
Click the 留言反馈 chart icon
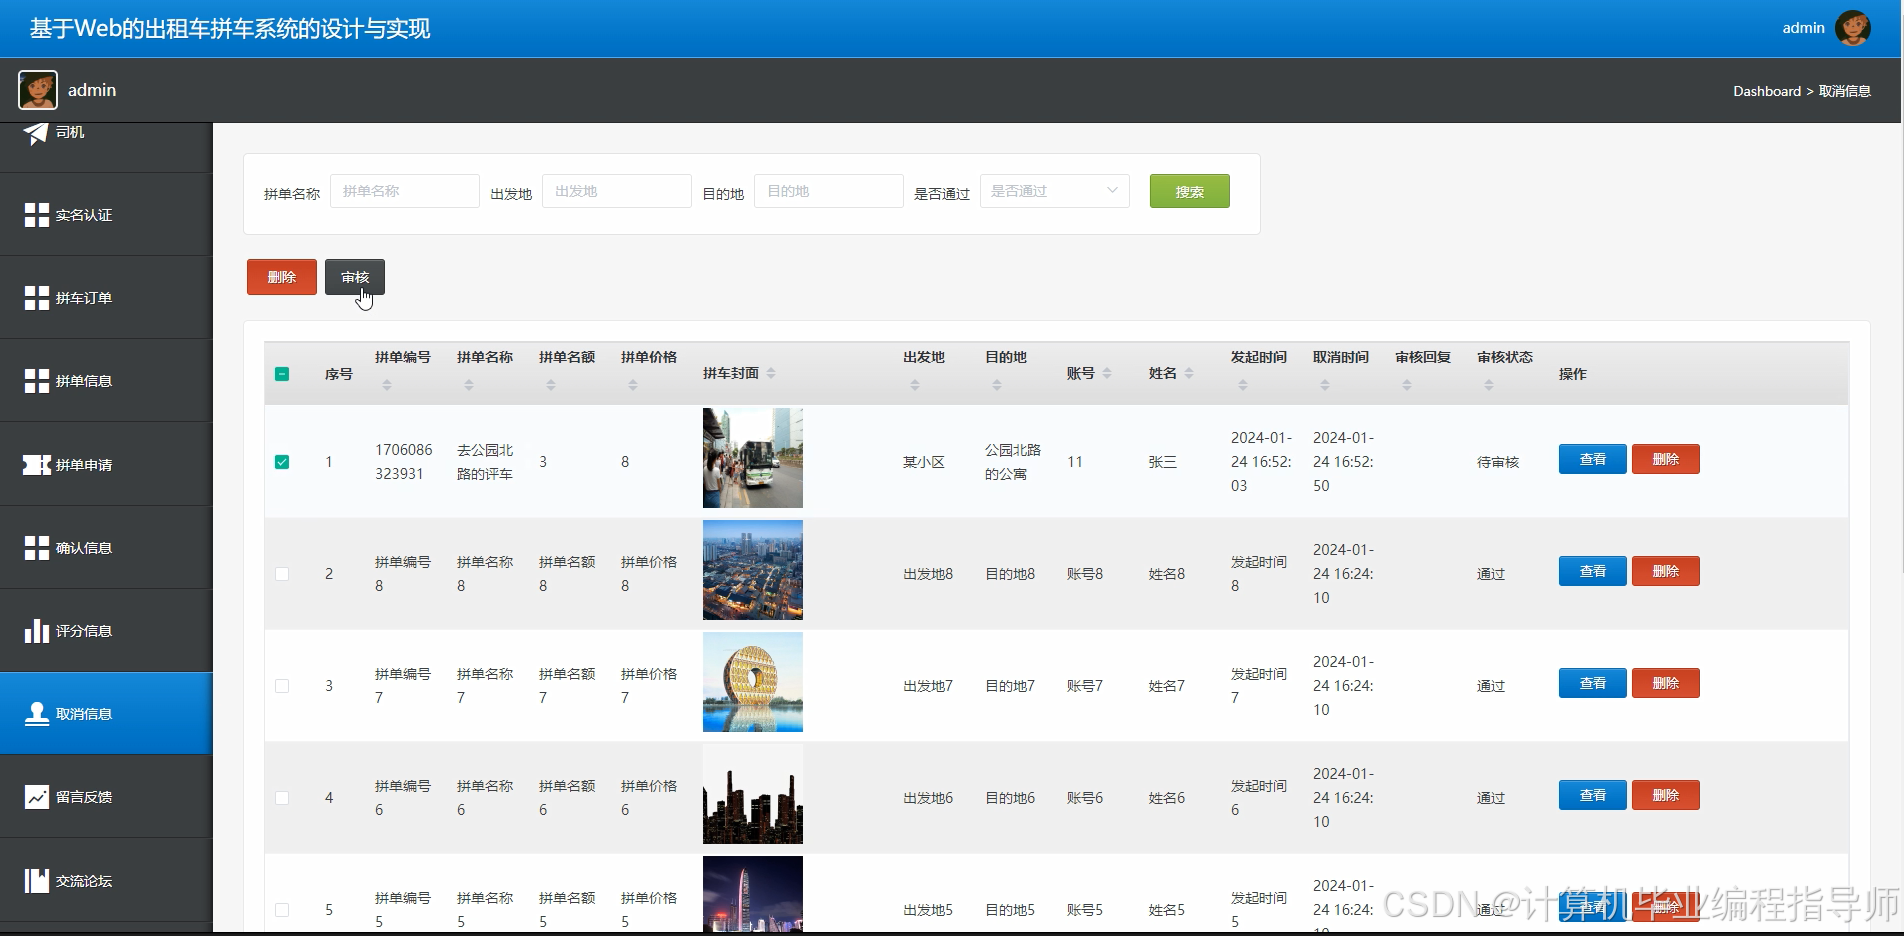pyautogui.click(x=36, y=797)
